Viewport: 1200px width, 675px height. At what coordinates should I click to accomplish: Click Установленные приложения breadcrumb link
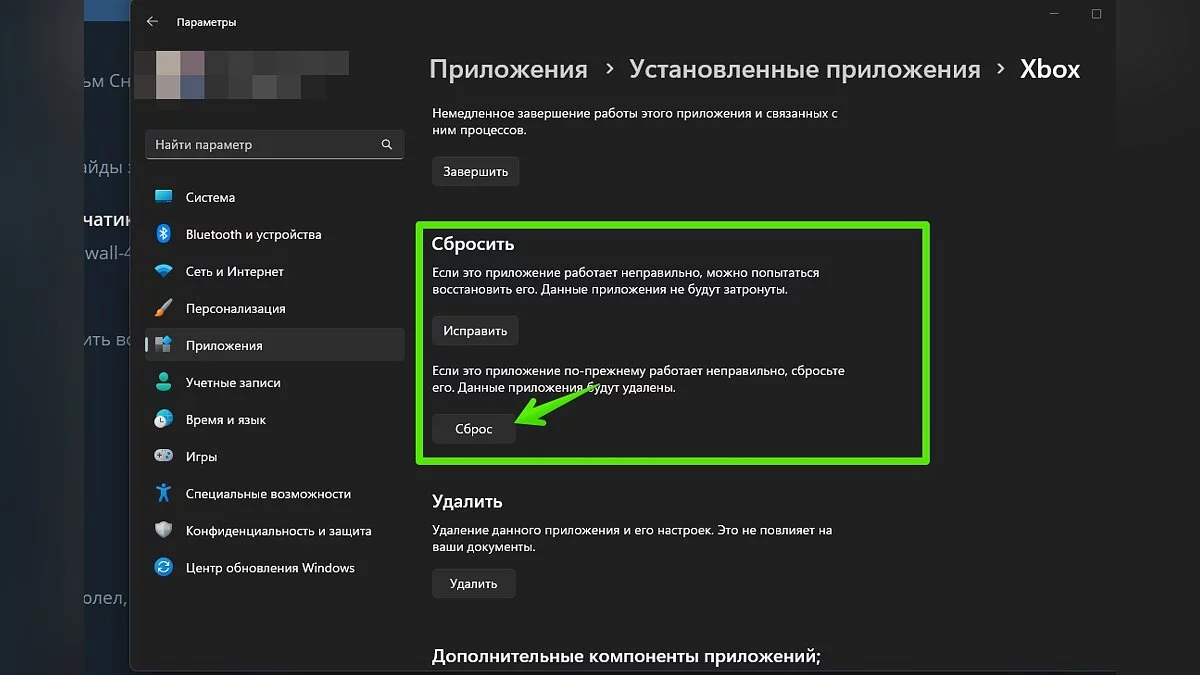pyautogui.click(x=805, y=69)
